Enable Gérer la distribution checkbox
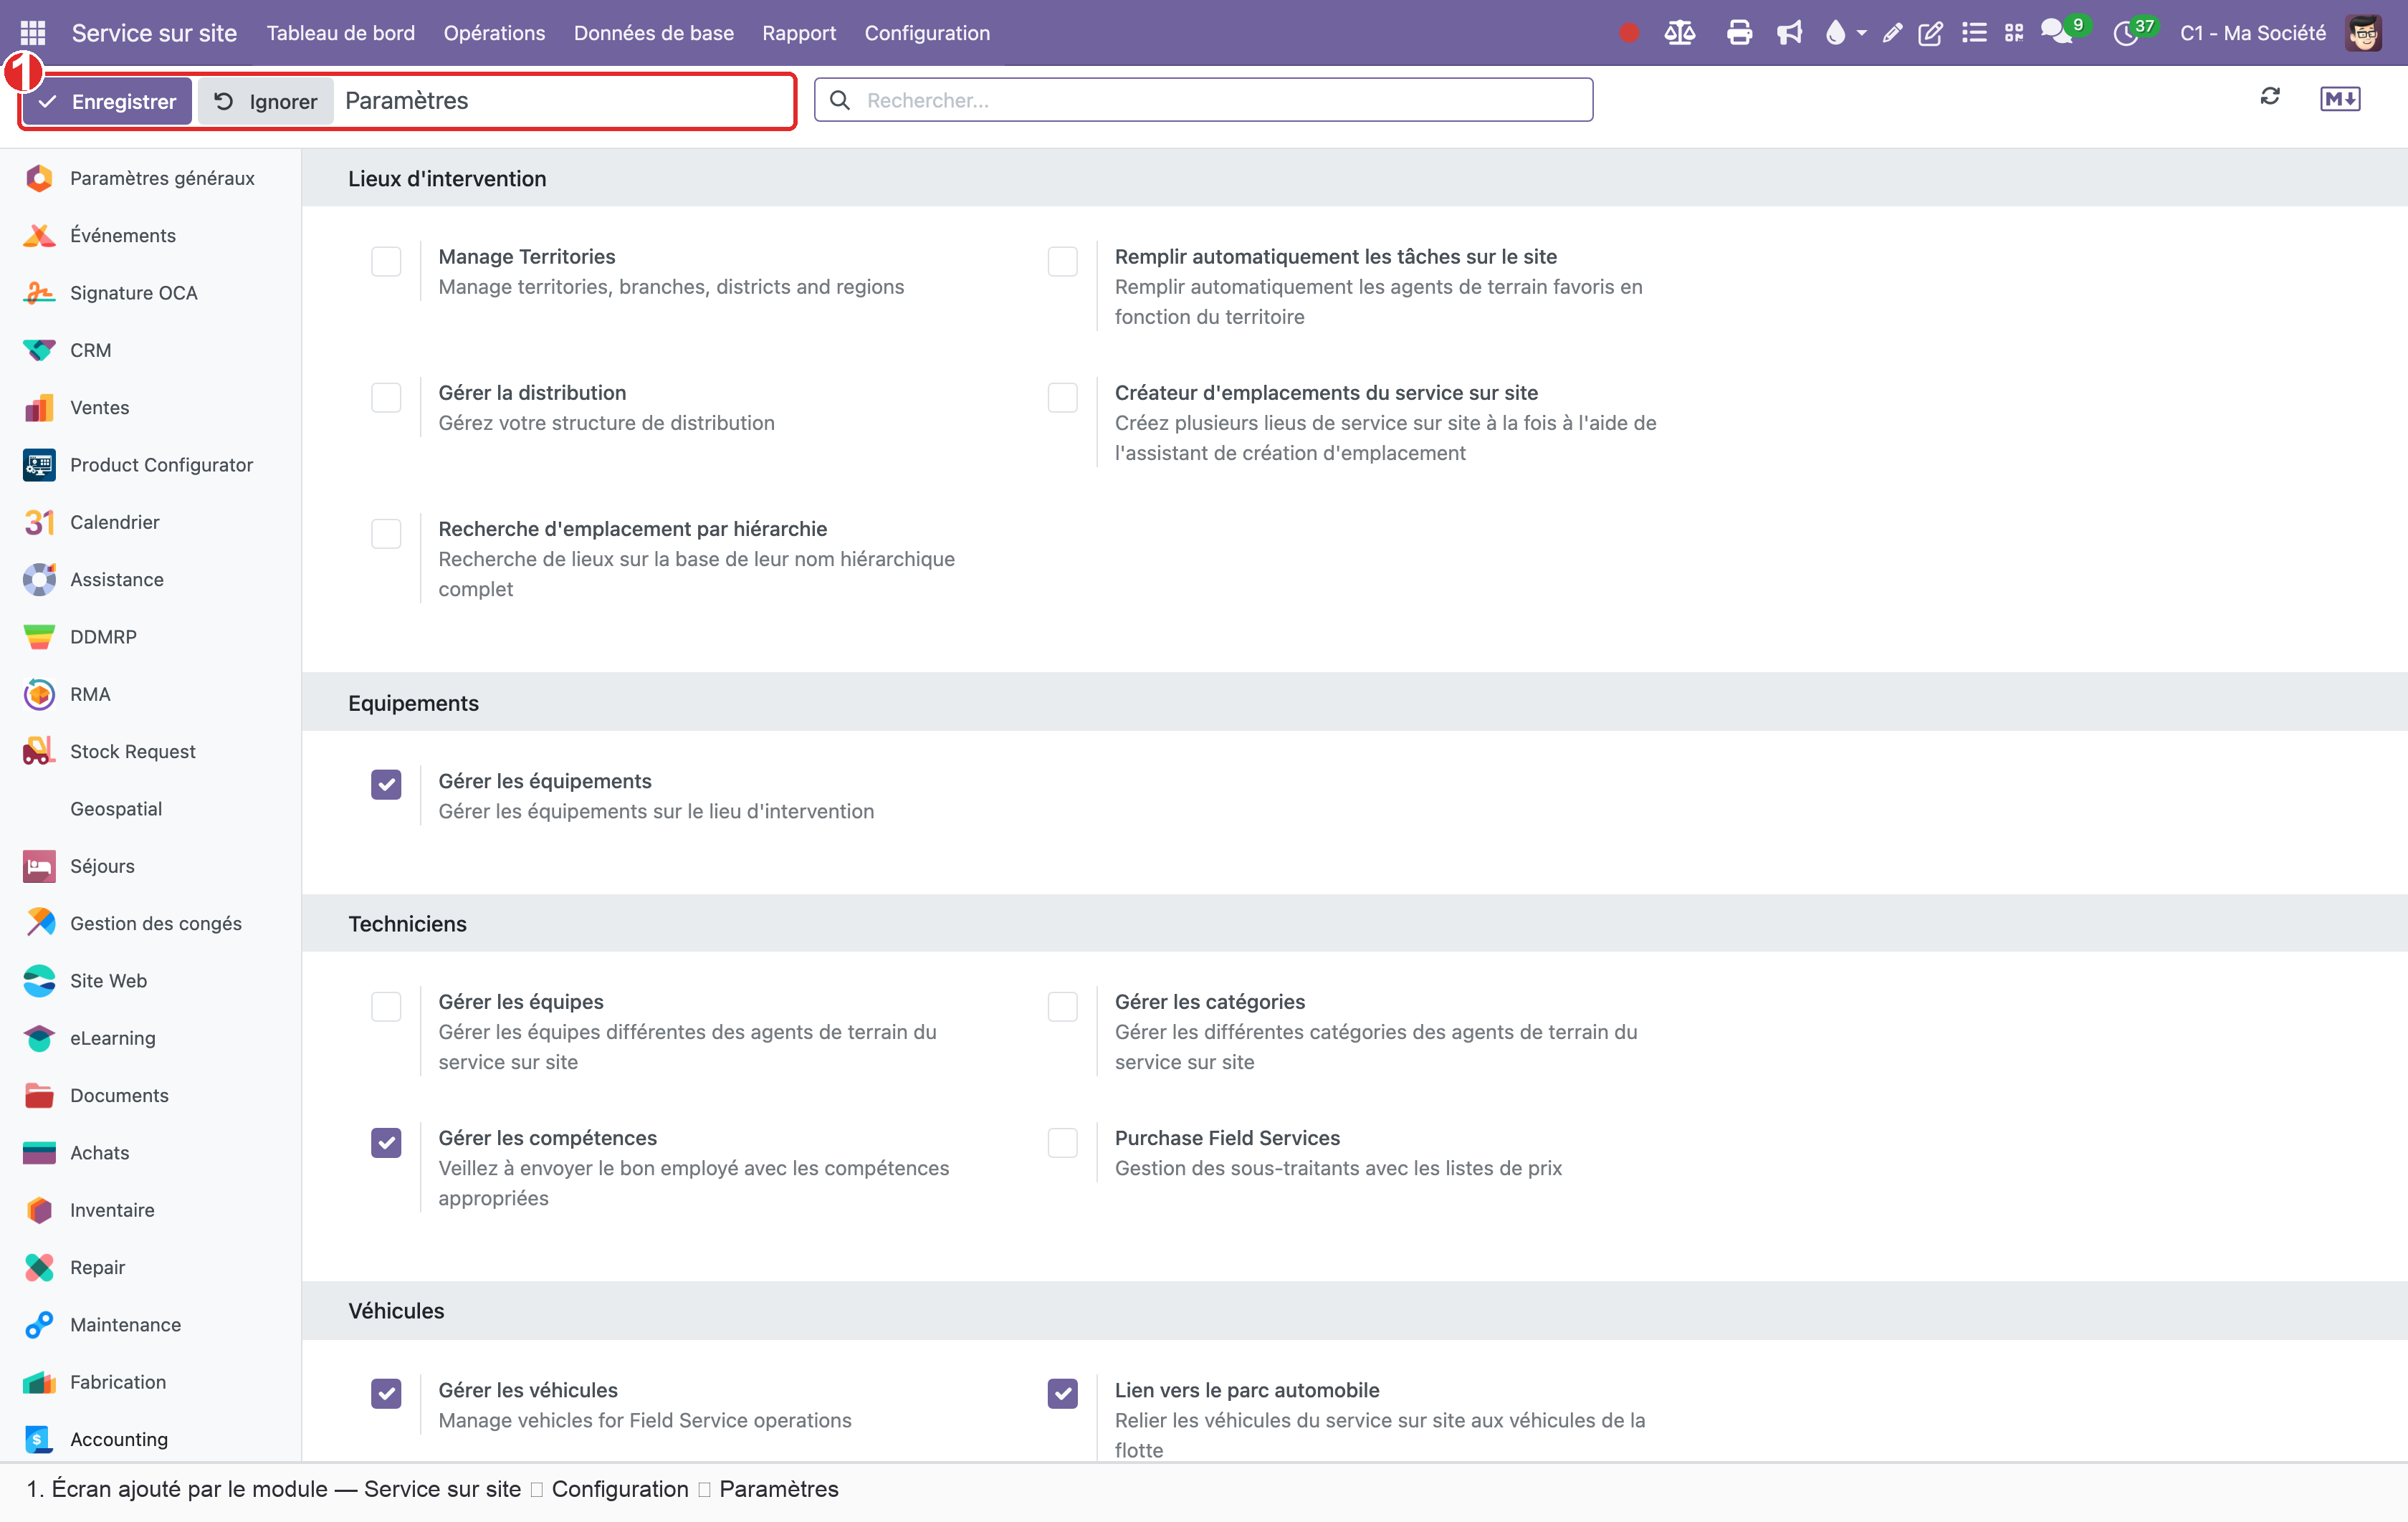 pyautogui.click(x=386, y=397)
